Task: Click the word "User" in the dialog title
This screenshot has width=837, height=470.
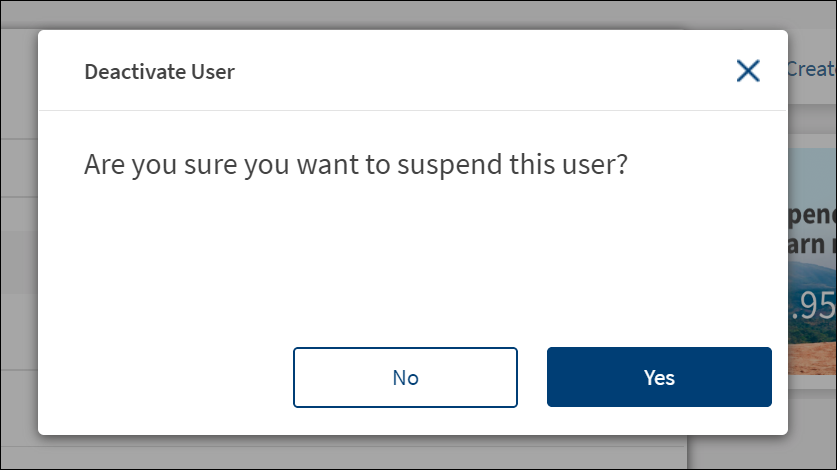Action: (x=214, y=71)
